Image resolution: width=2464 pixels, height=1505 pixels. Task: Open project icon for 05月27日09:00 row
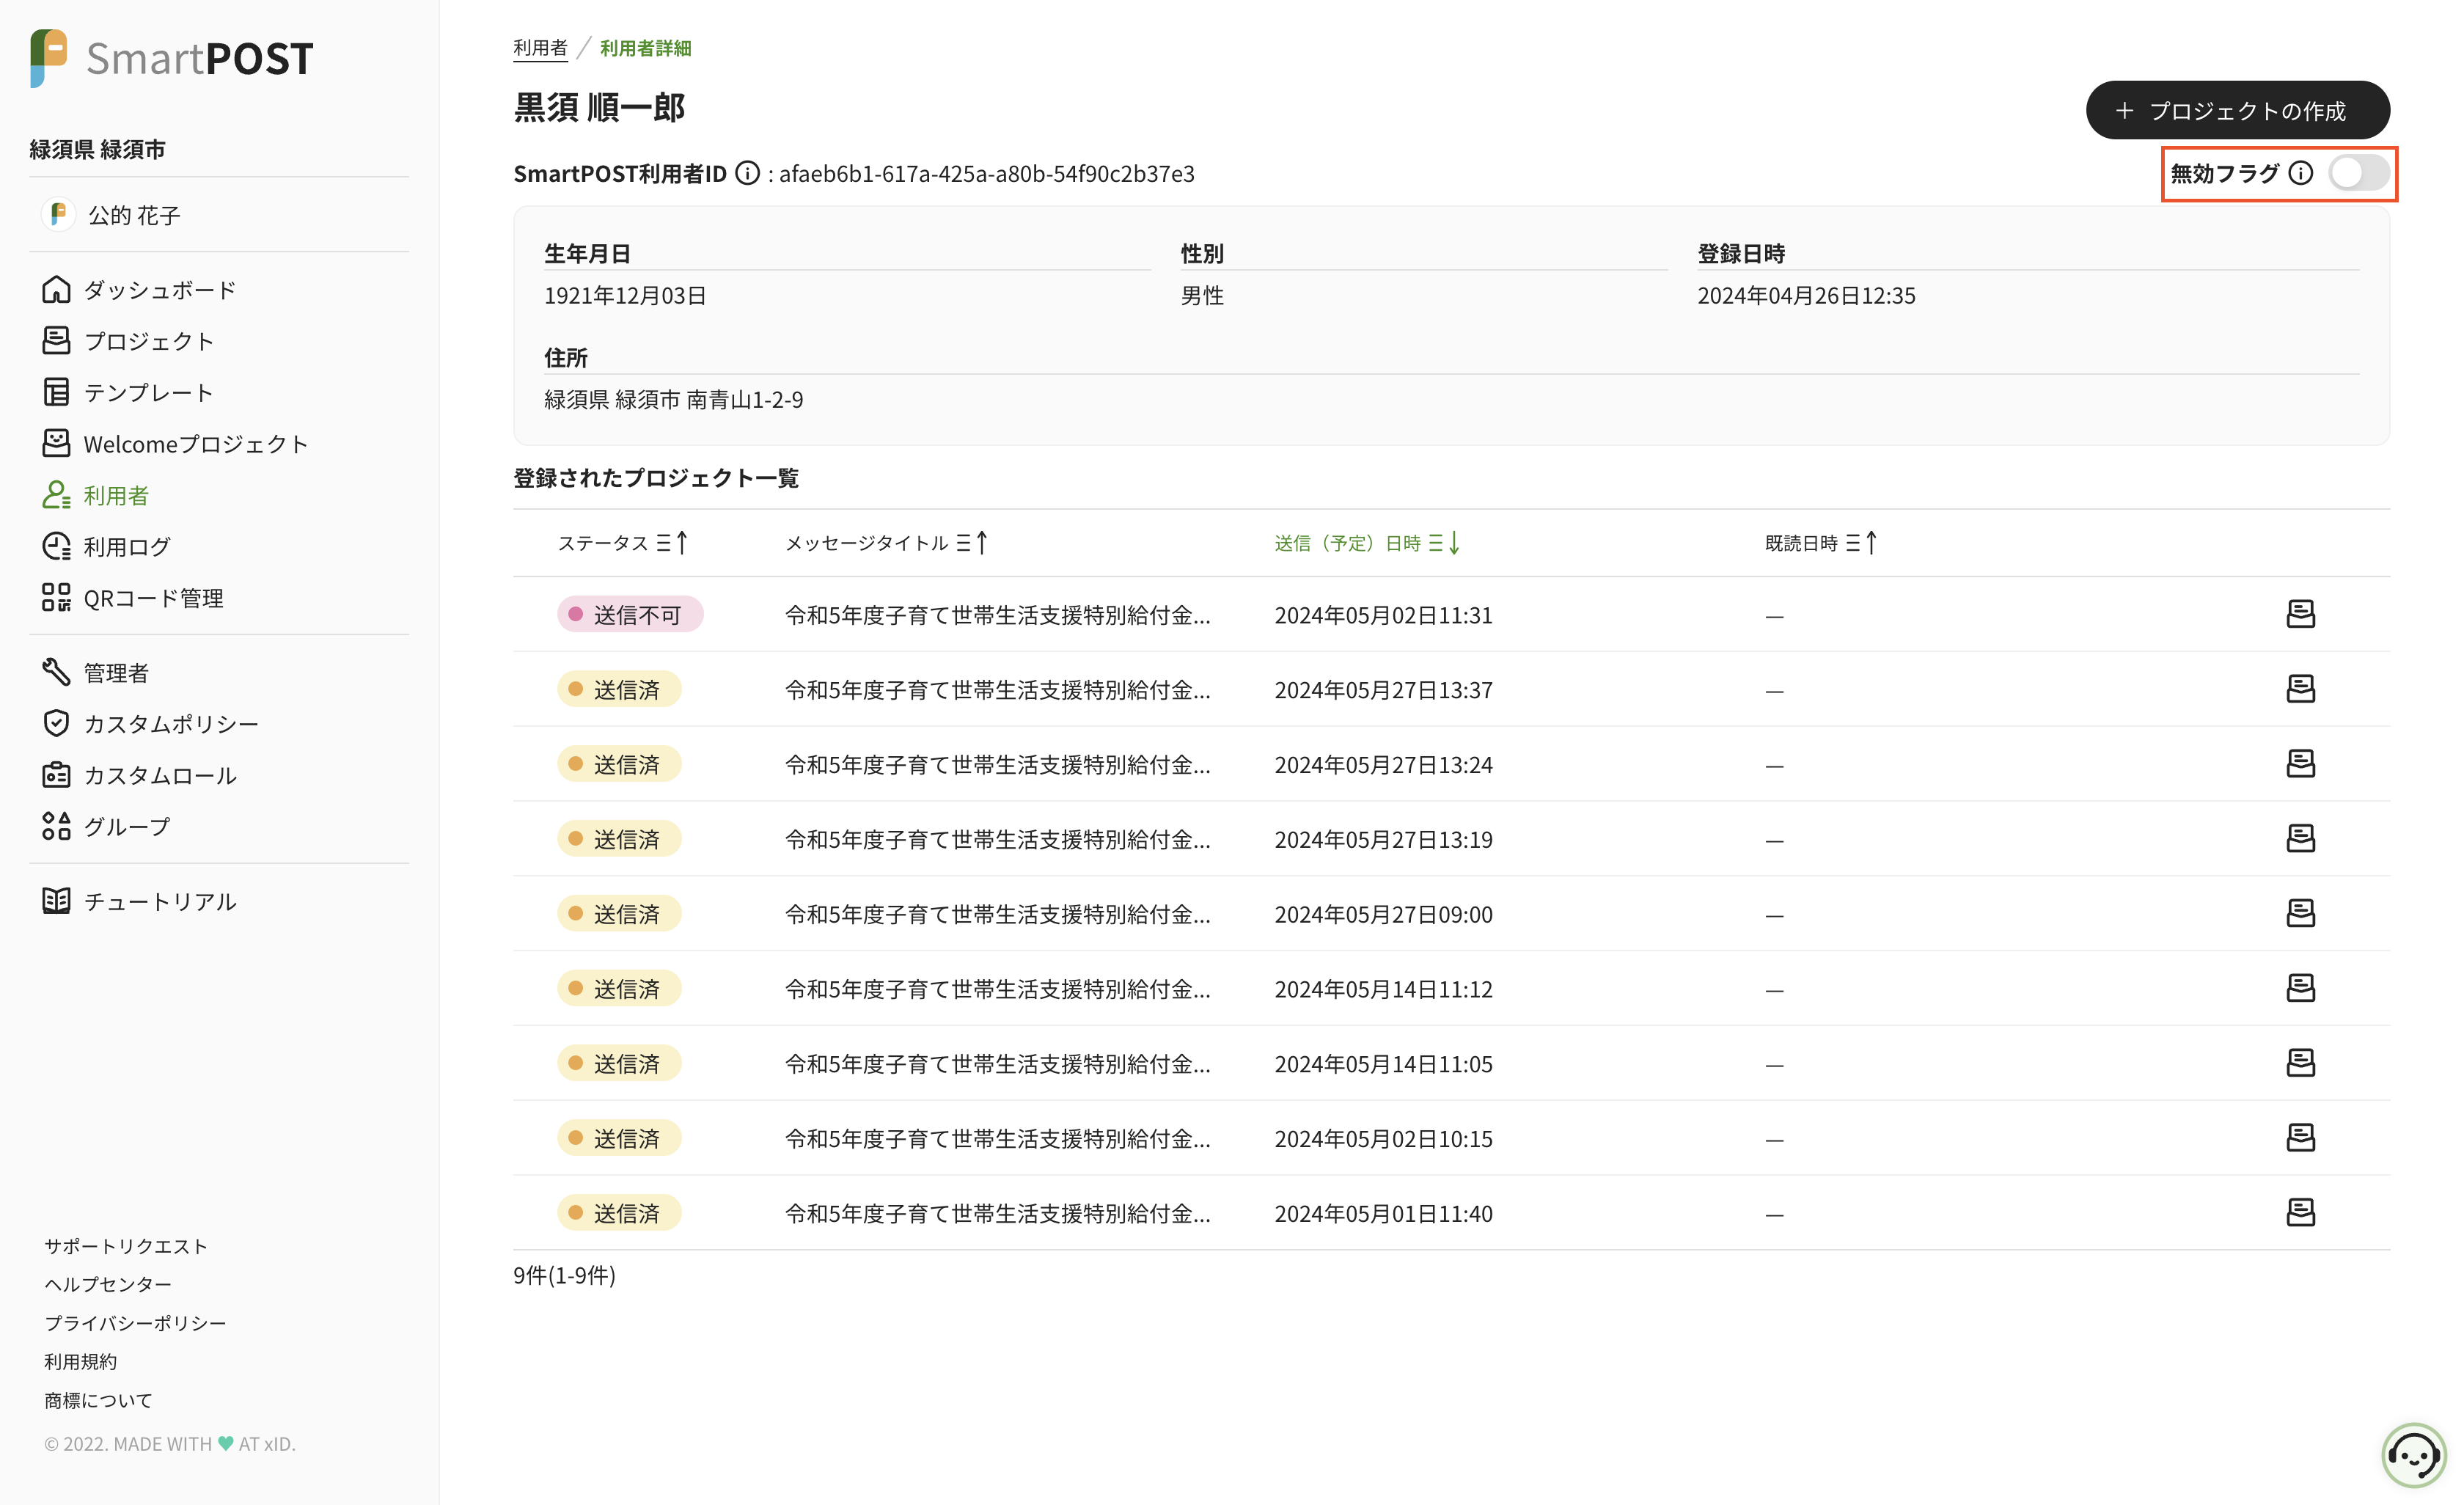(2300, 913)
